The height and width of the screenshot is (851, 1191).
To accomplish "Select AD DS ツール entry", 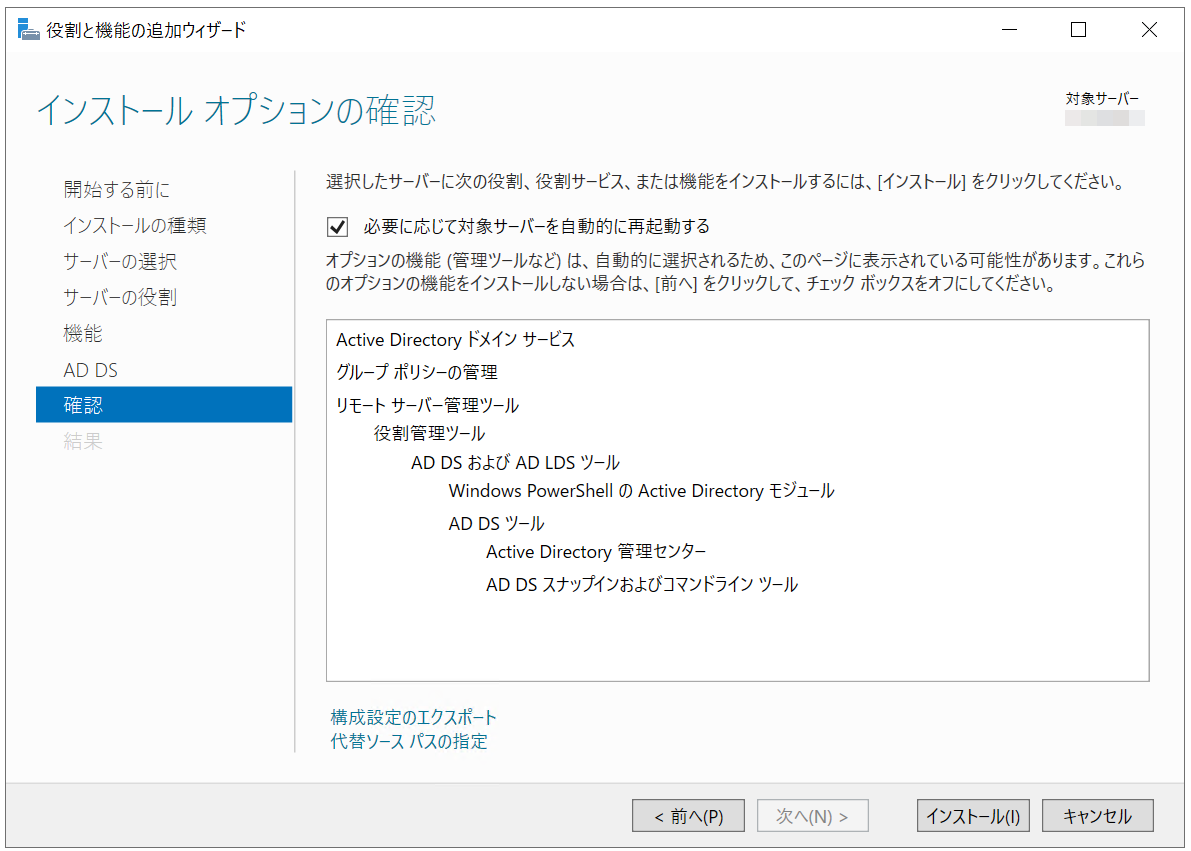I will point(496,524).
